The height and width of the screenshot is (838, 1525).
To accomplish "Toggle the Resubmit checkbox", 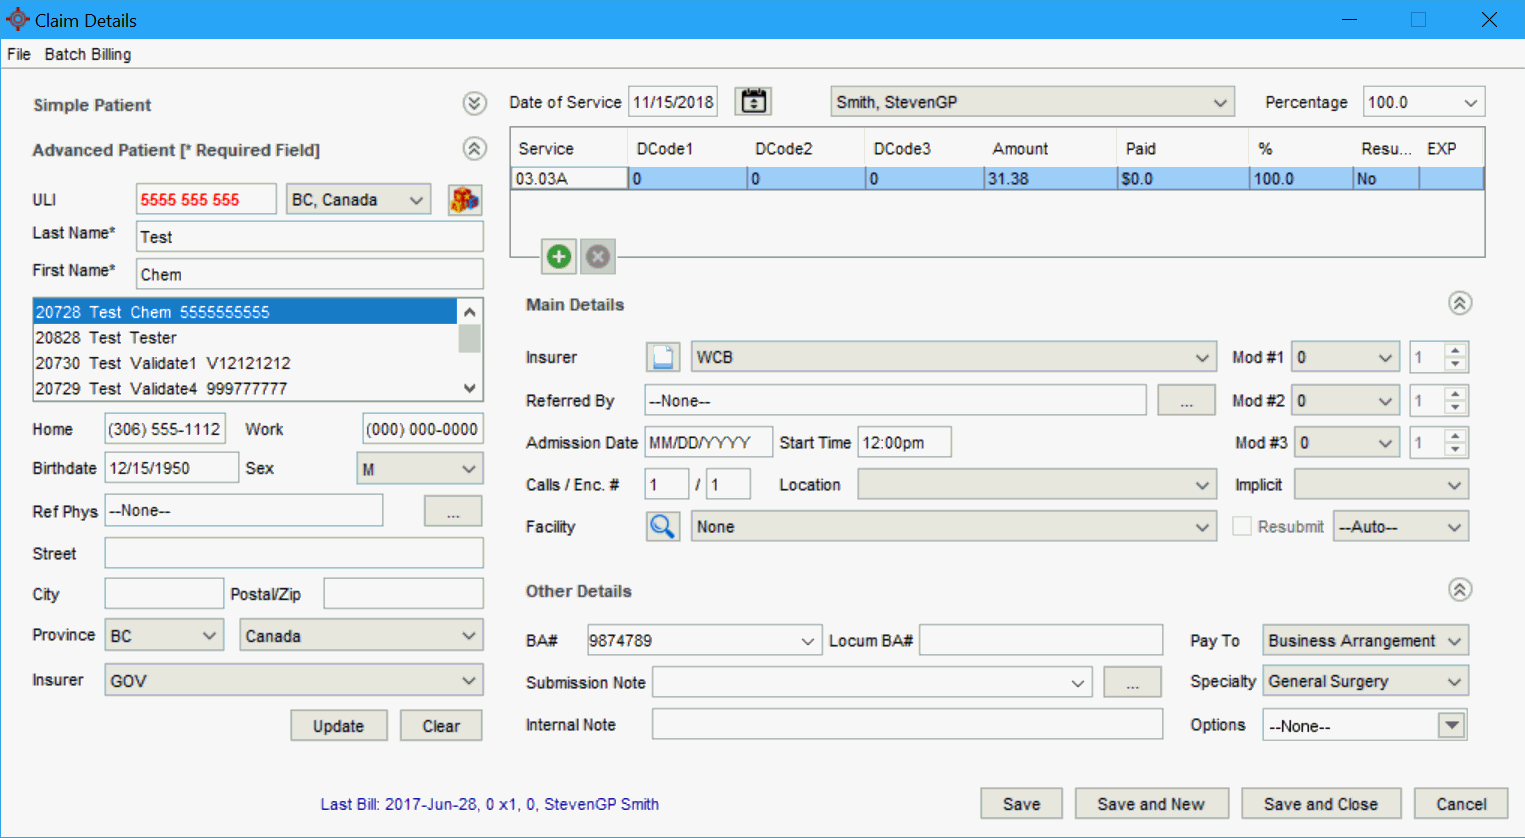I will pos(1242,526).
